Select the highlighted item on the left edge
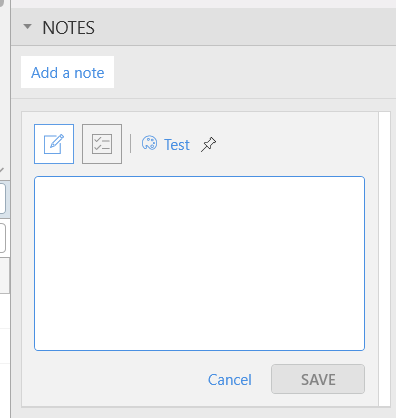 coord(3,199)
